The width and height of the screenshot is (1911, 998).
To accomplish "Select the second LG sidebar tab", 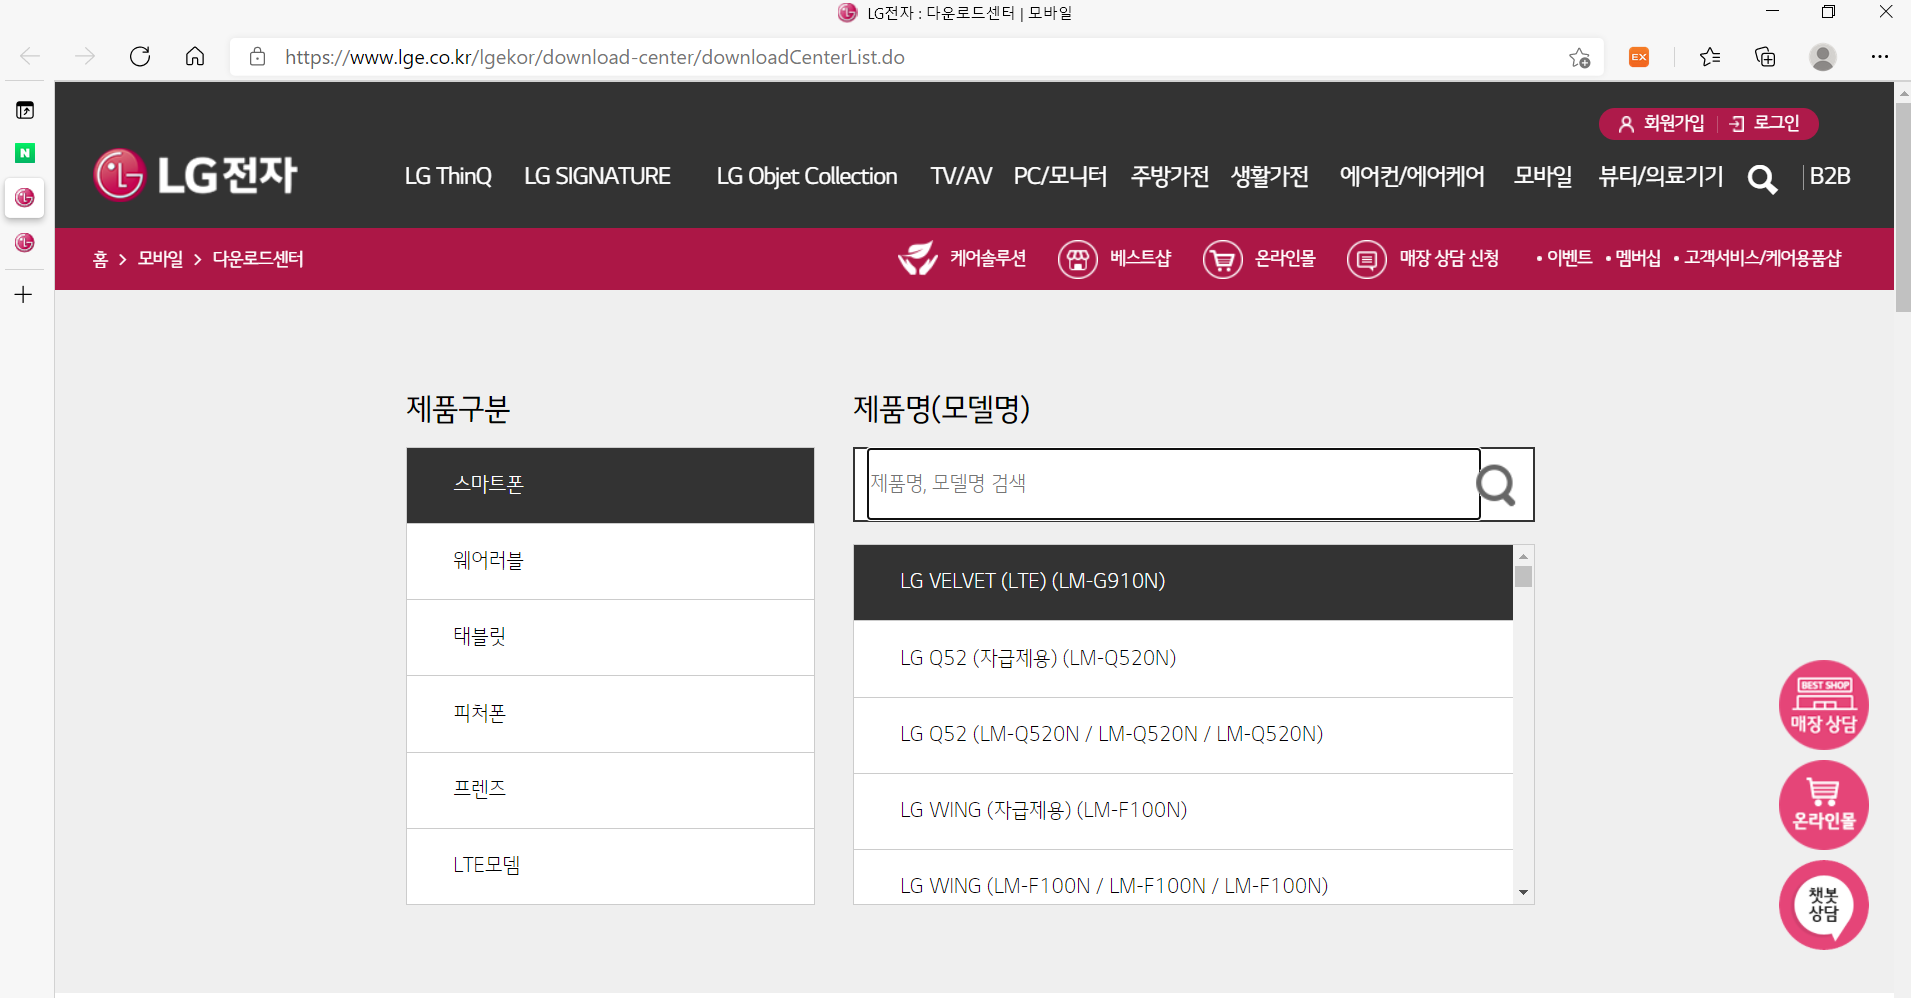I will [x=25, y=243].
